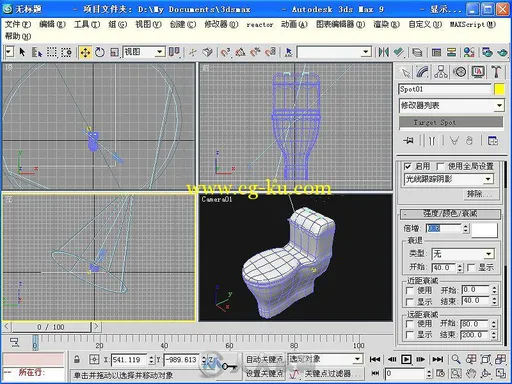
Task: Click Configure Modifier Sets icon
Action: click(493, 141)
